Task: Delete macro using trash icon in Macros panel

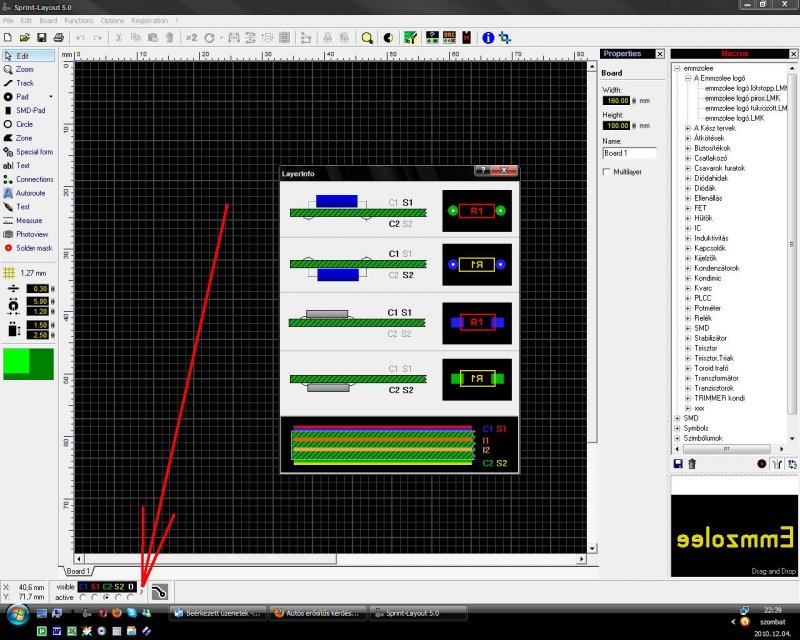Action: coord(692,464)
